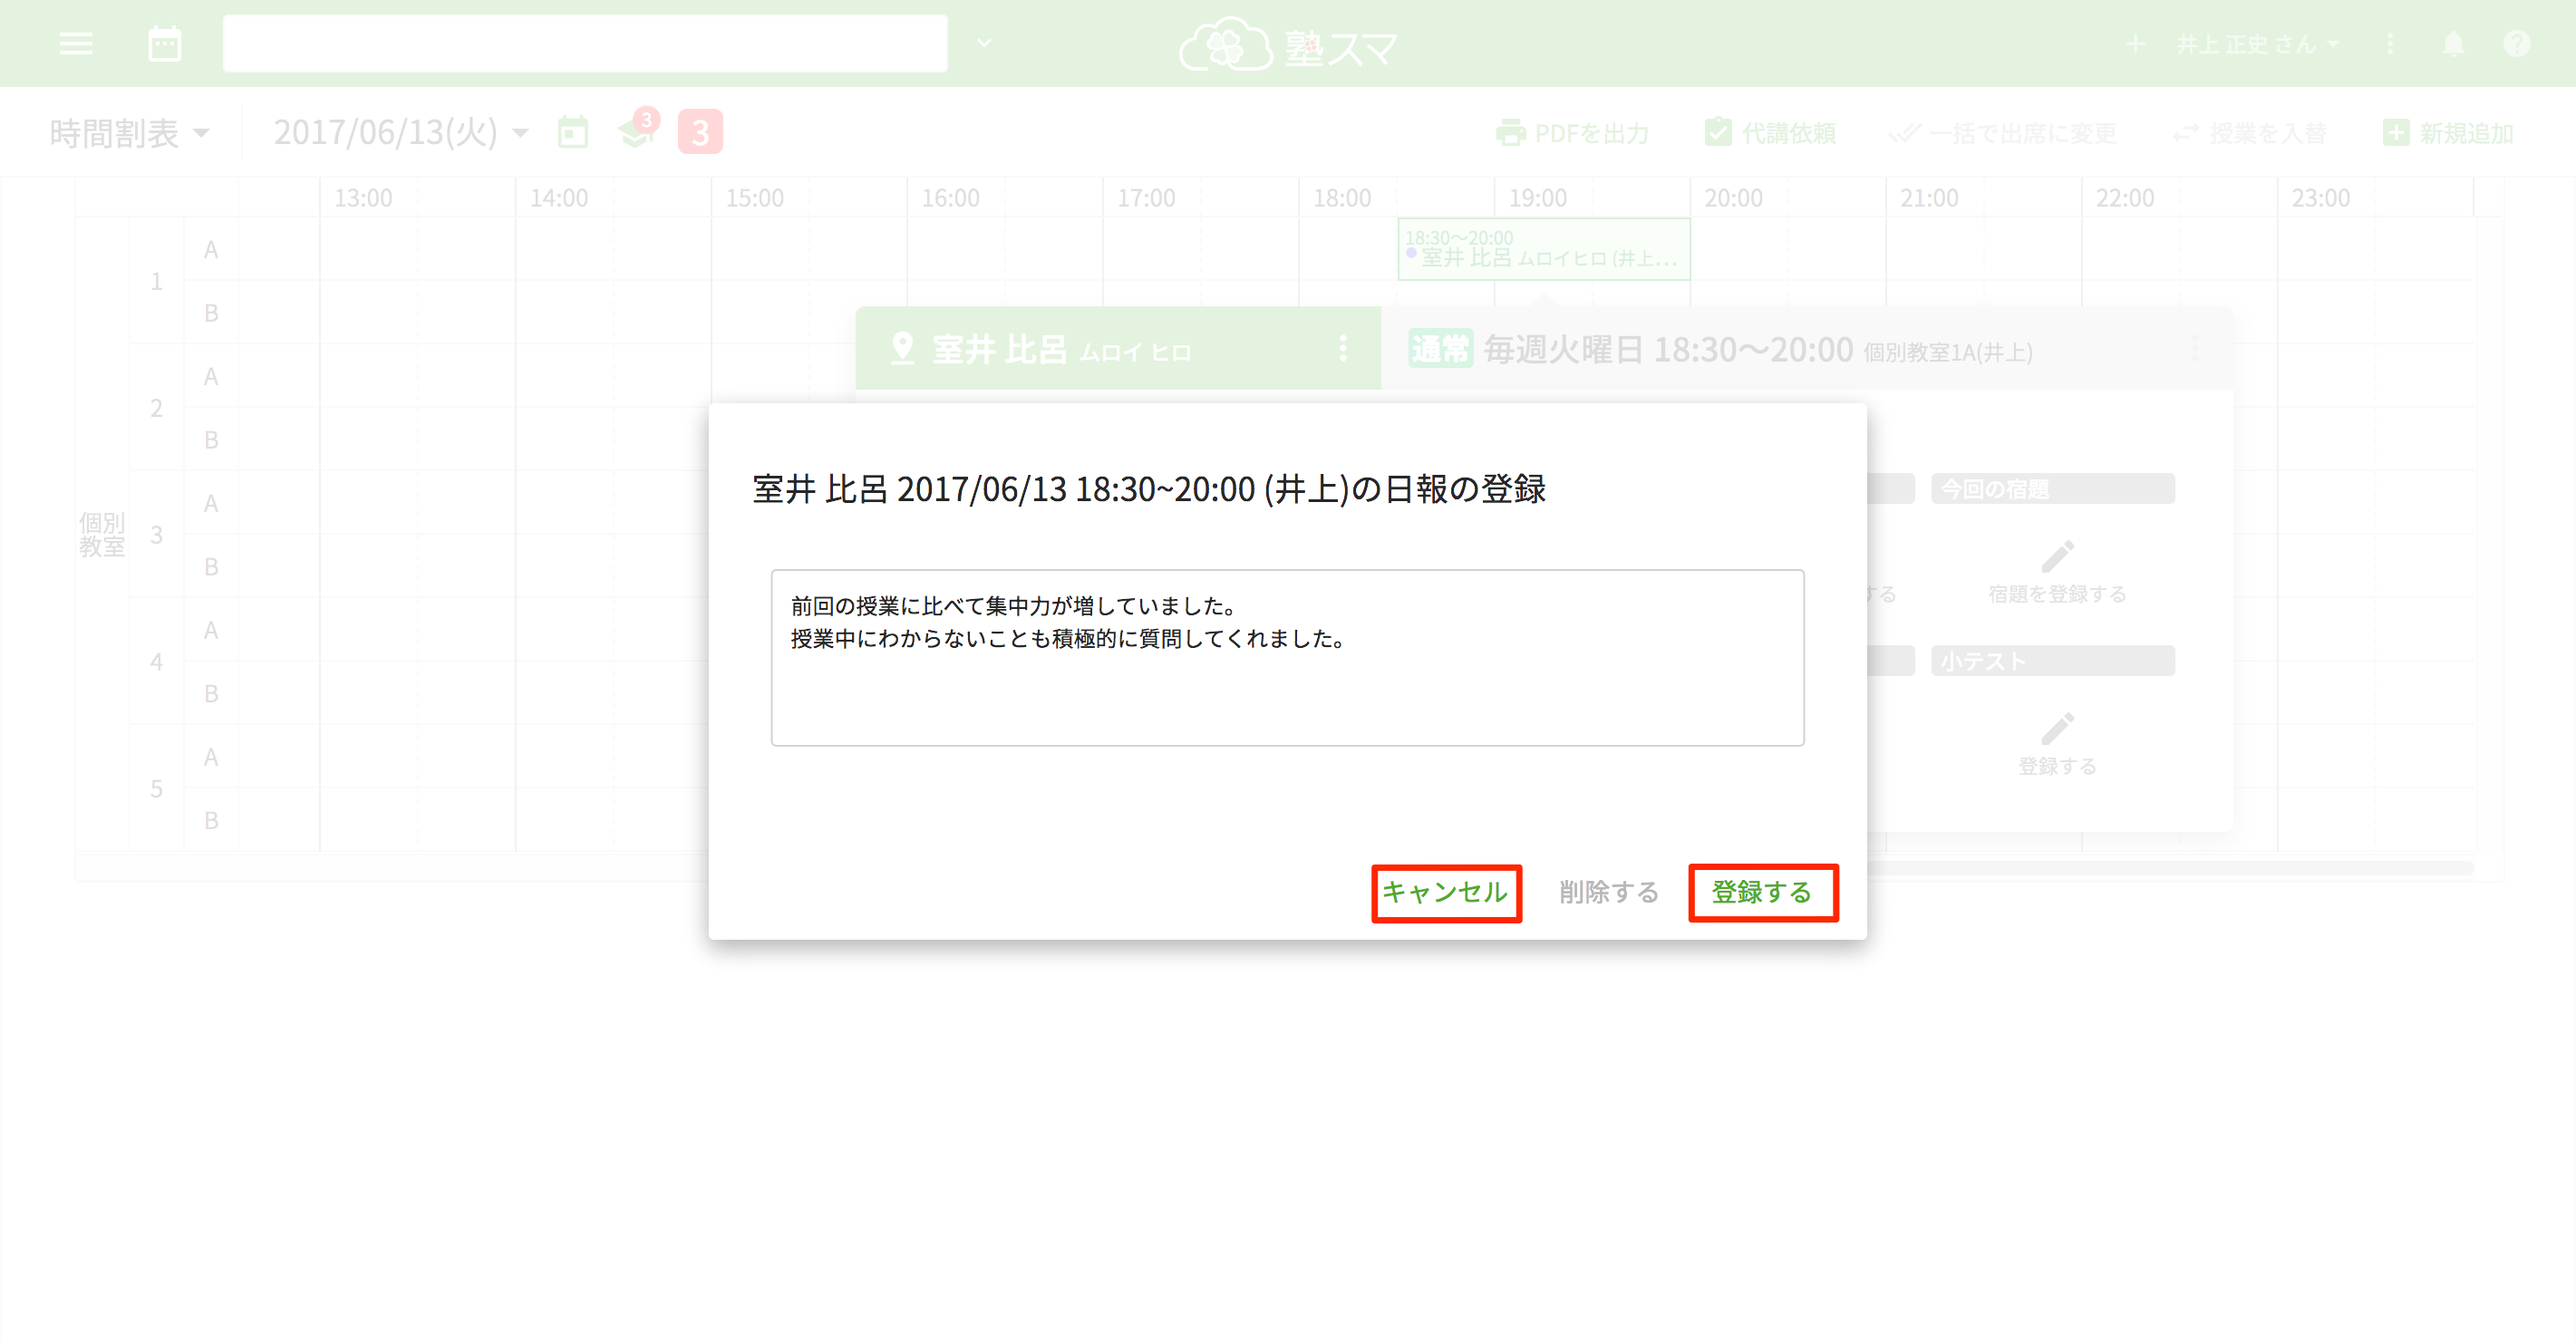Expand the chevron beside the search field

984,43
